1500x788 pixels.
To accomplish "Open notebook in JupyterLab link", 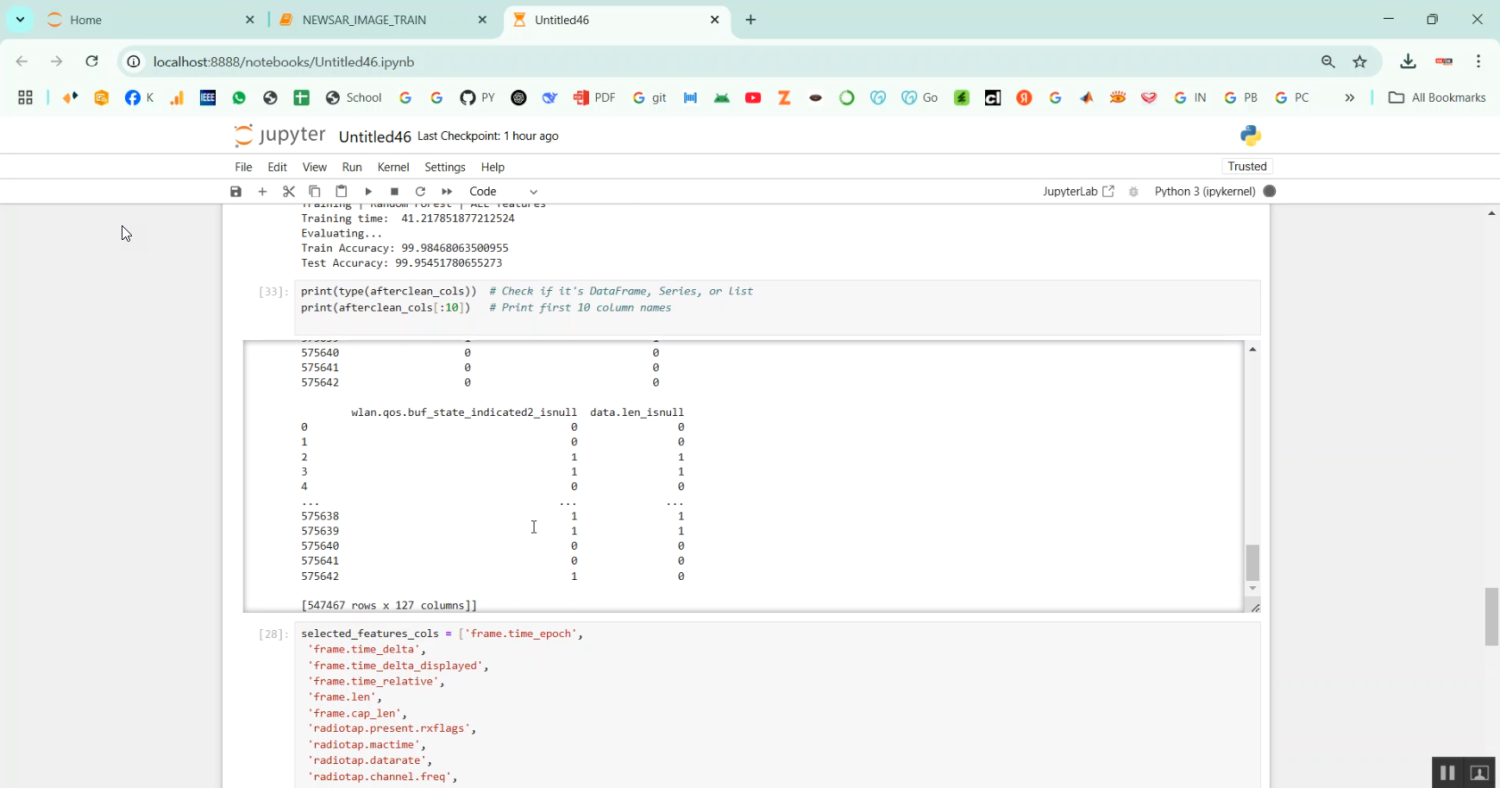I will click(1078, 191).
